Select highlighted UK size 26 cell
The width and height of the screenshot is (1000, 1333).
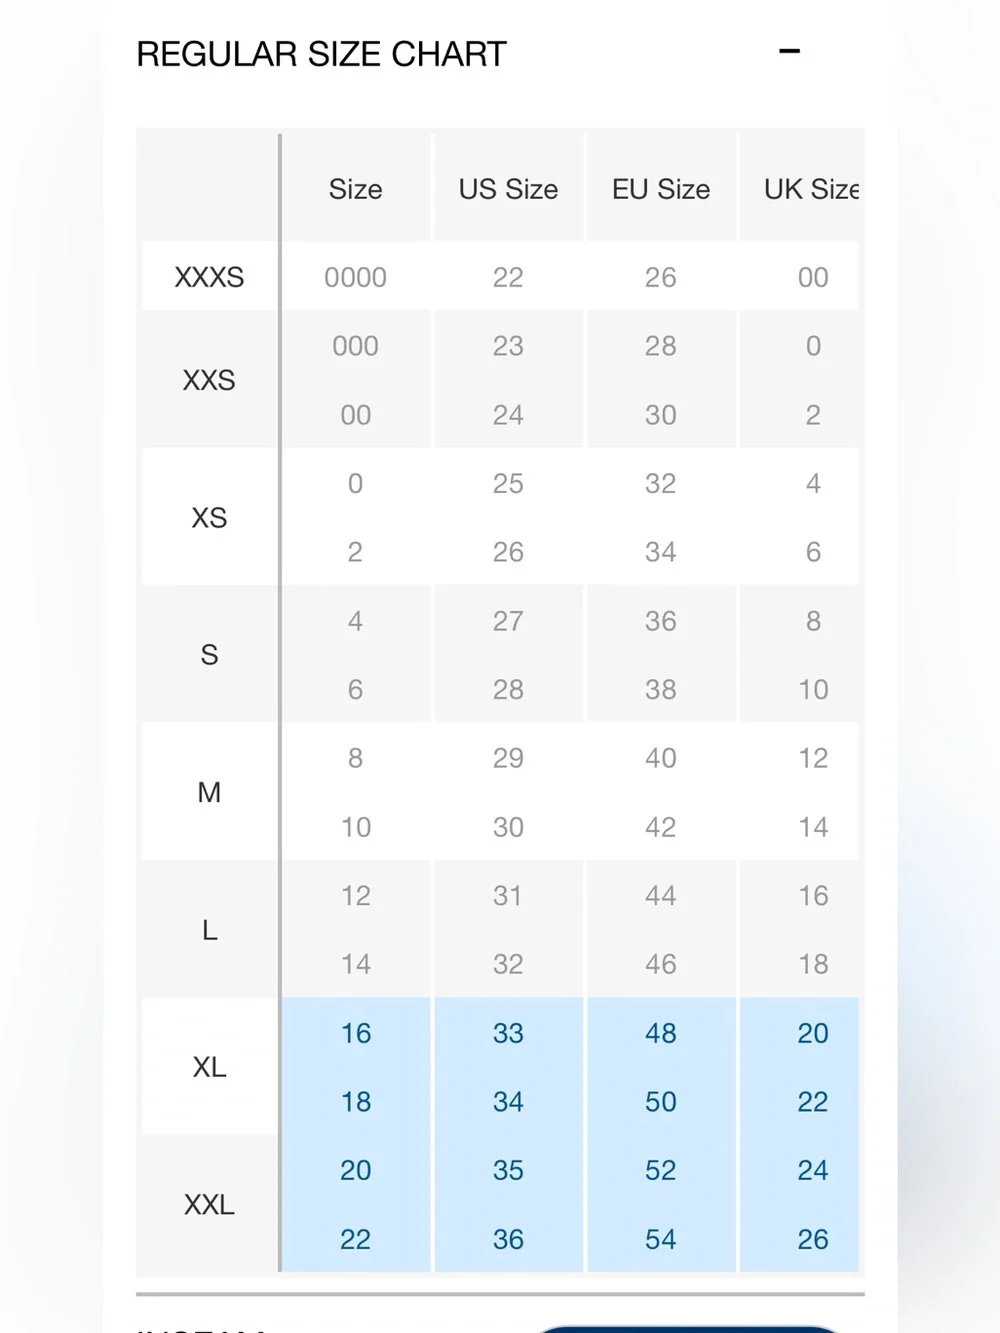point(812,1239)
